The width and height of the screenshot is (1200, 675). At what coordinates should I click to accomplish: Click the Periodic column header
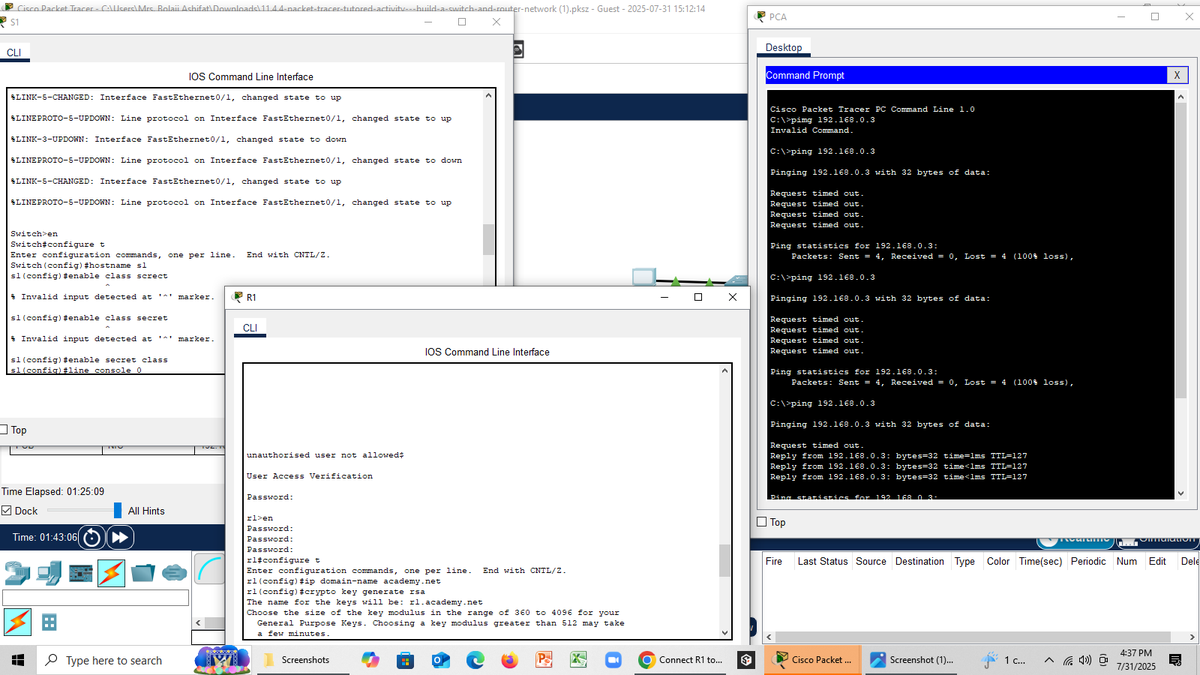(1088, 562)
